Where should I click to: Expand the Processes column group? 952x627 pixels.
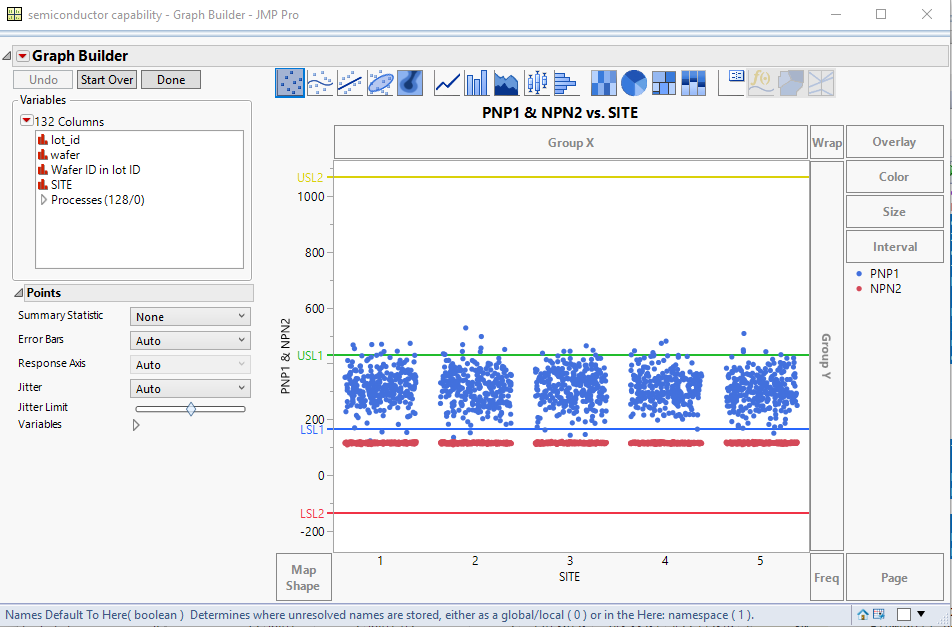43,200
